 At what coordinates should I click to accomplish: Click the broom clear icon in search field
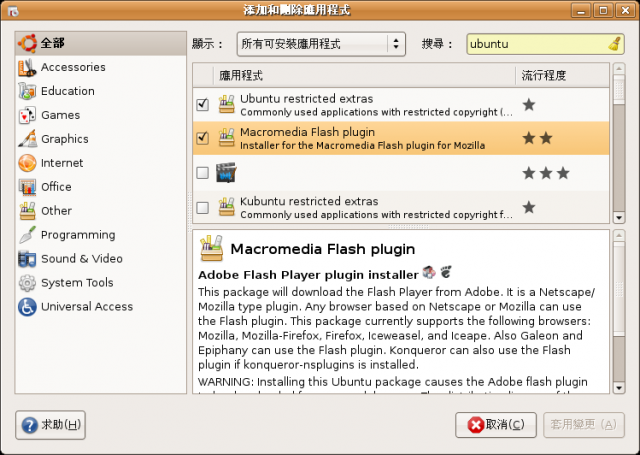click(x=614, y=44)
